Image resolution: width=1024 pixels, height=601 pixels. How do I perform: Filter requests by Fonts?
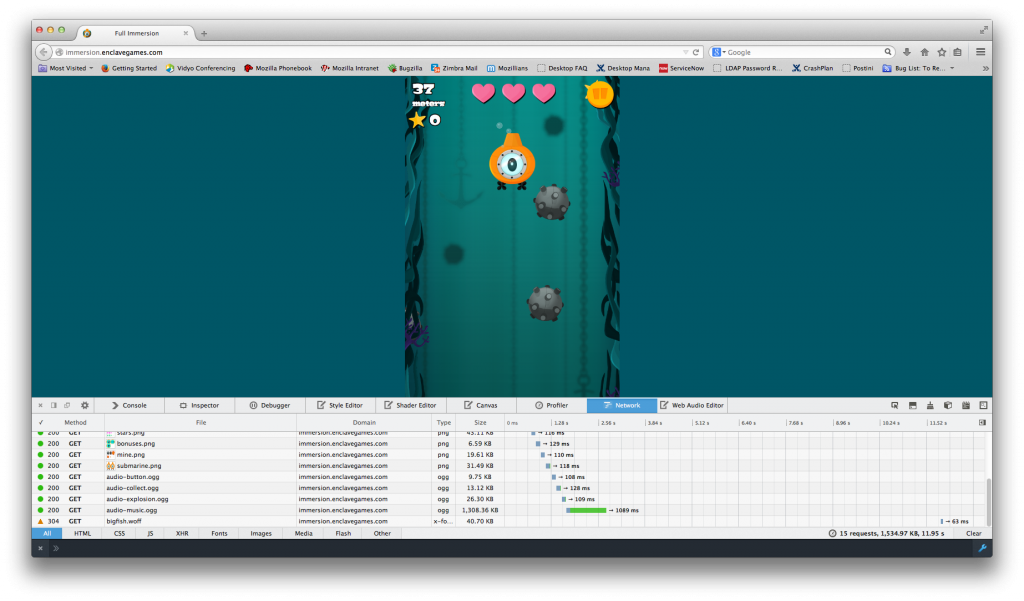[x=219, y=534]
